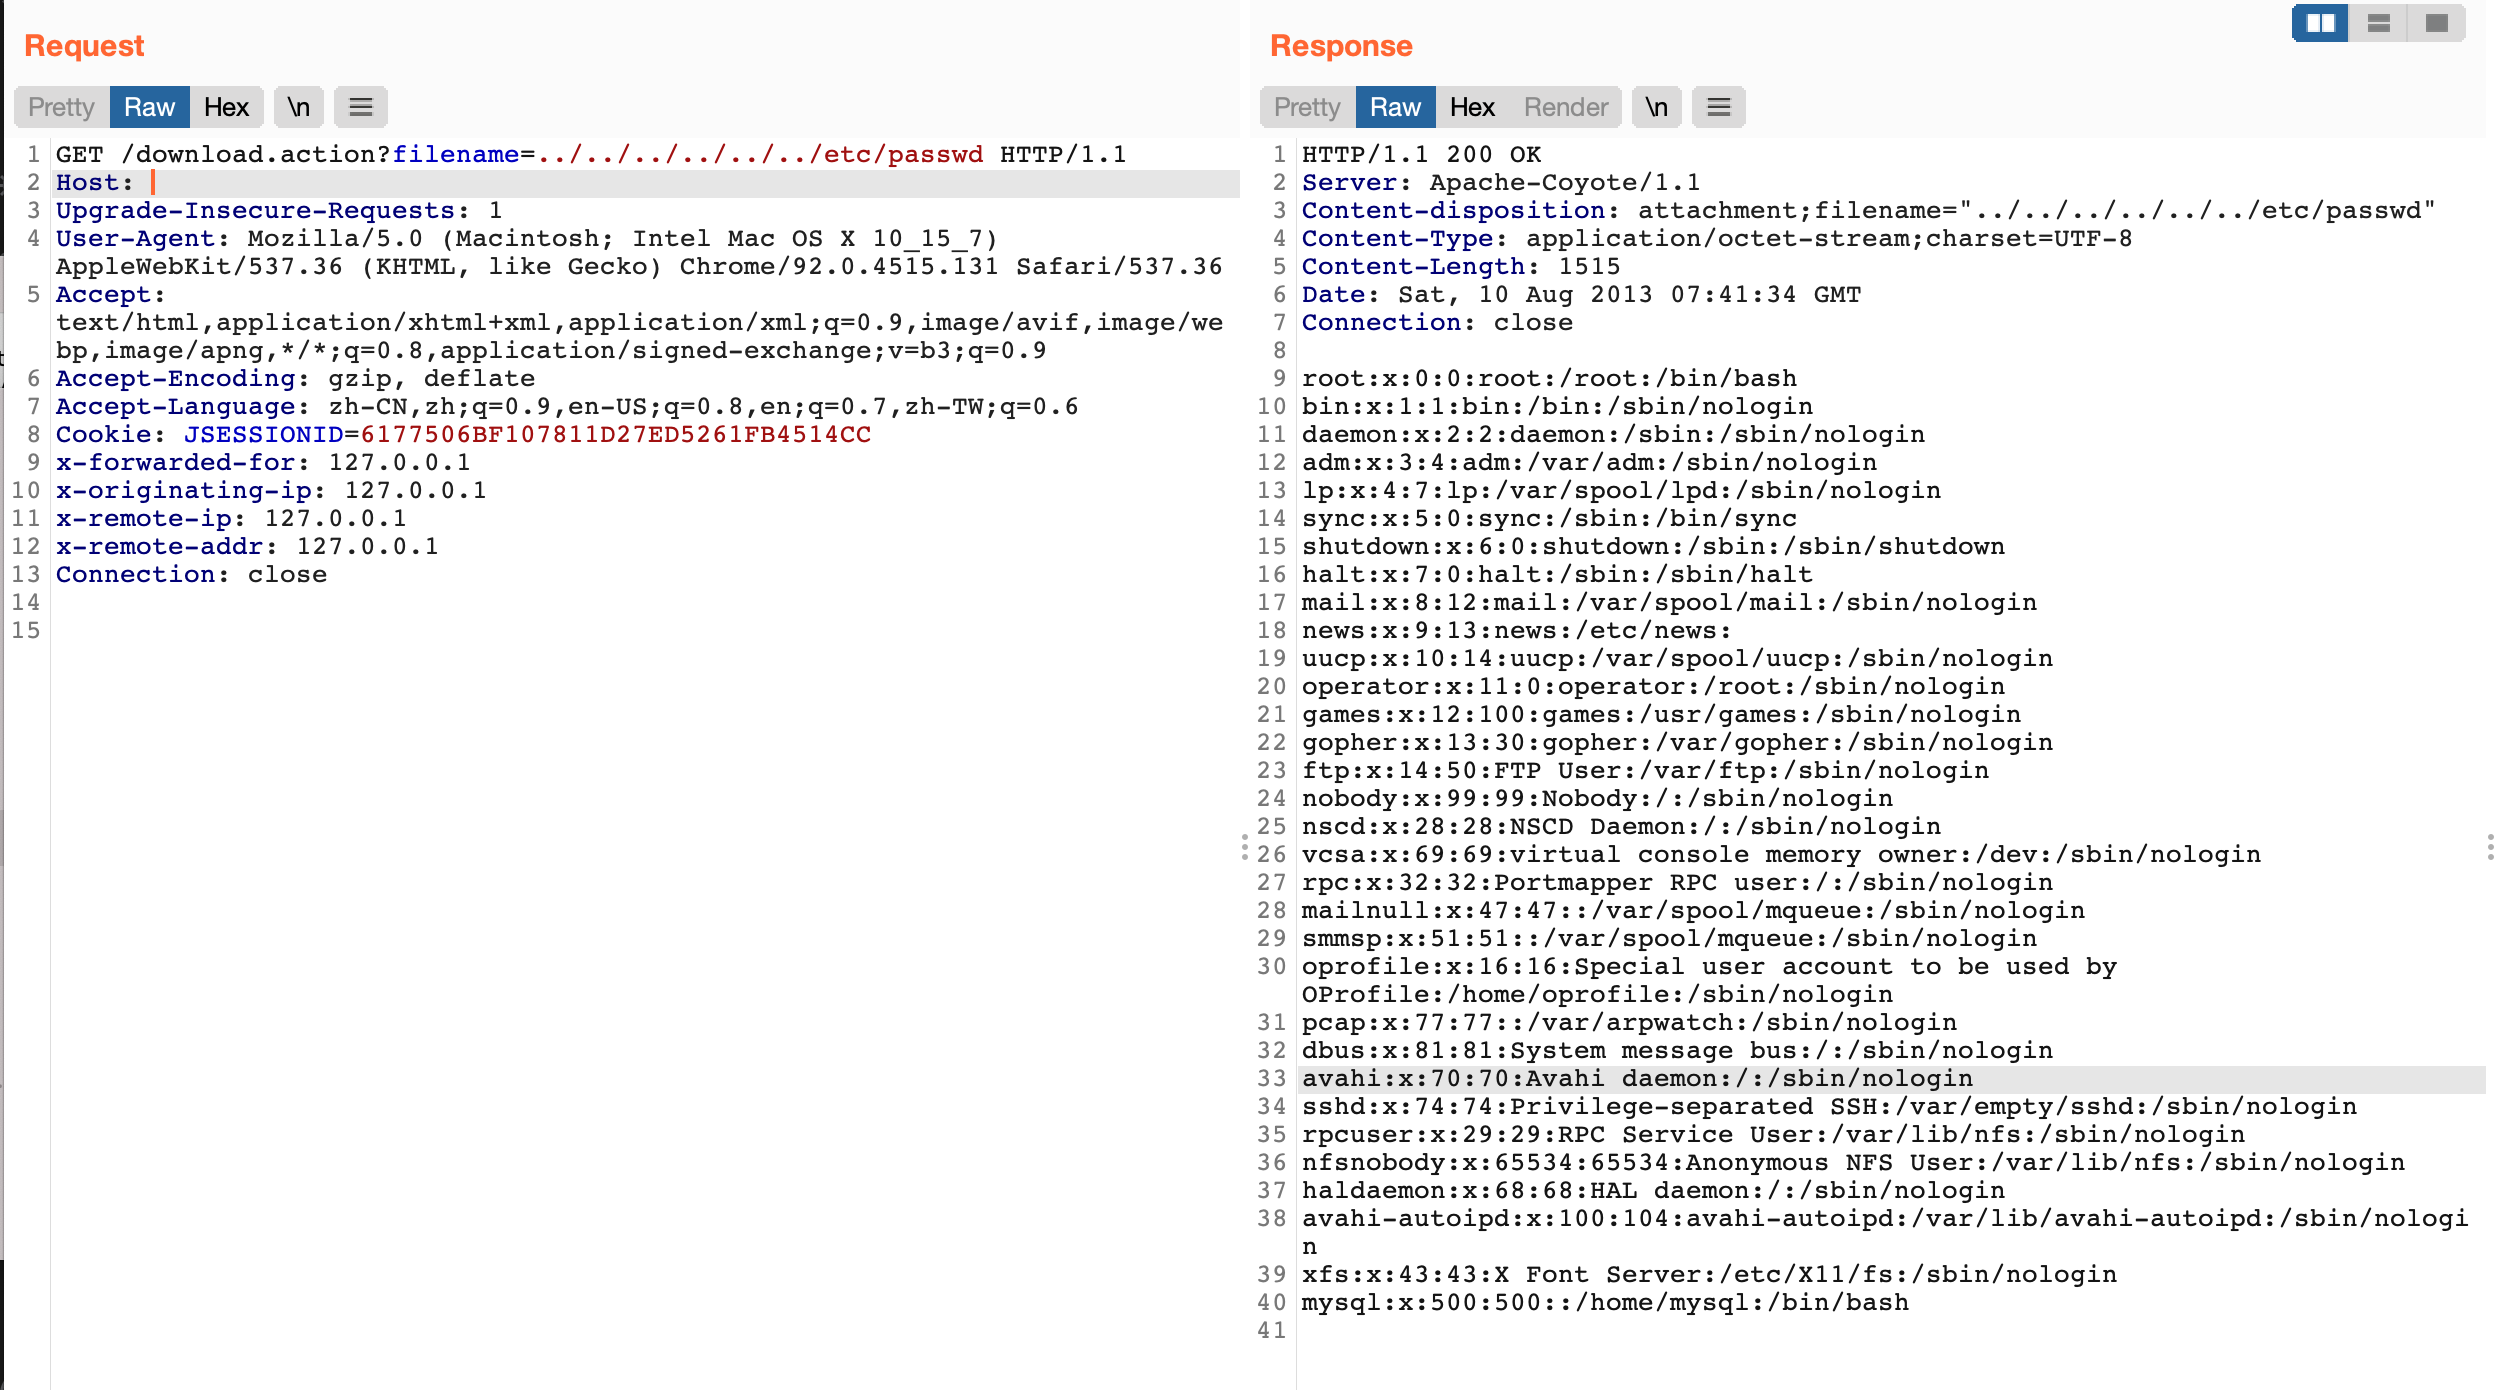Click the Host header line in request
The height and width of the screenshot is (1390, 2496).
94,183
